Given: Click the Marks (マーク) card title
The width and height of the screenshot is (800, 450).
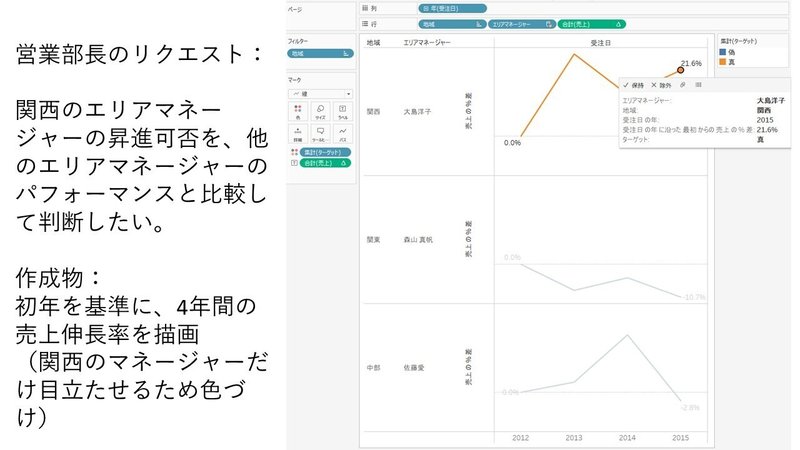Looking at the screenshot, I should coord(294,80).
